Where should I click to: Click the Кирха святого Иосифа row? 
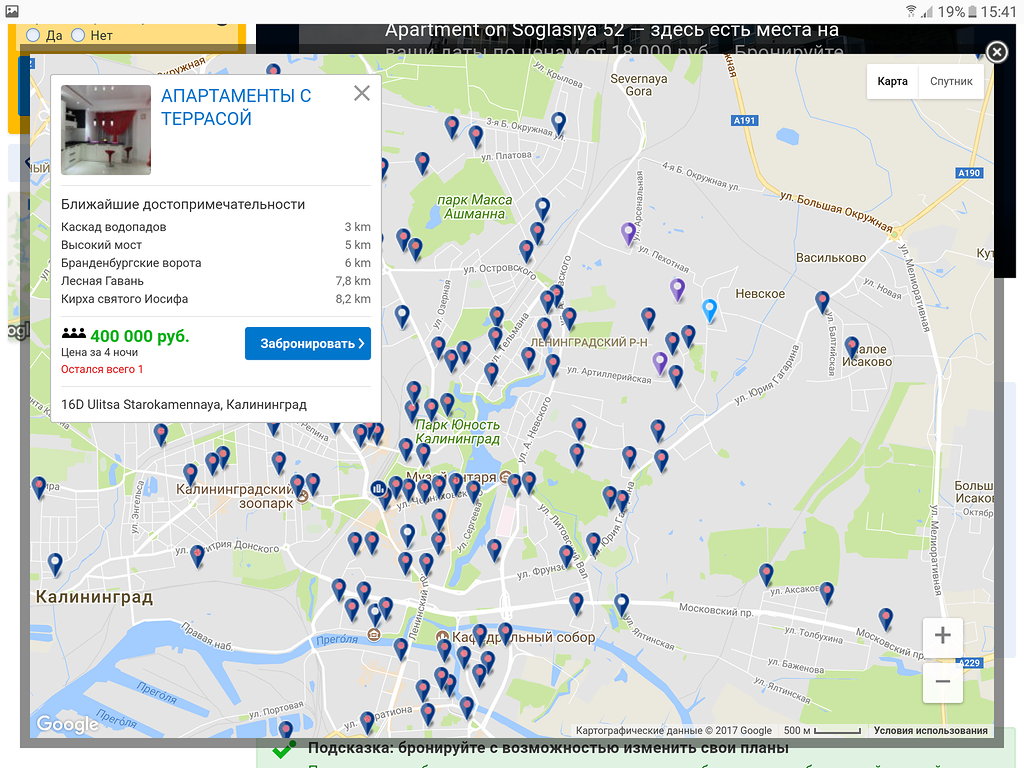pos(216,298)
